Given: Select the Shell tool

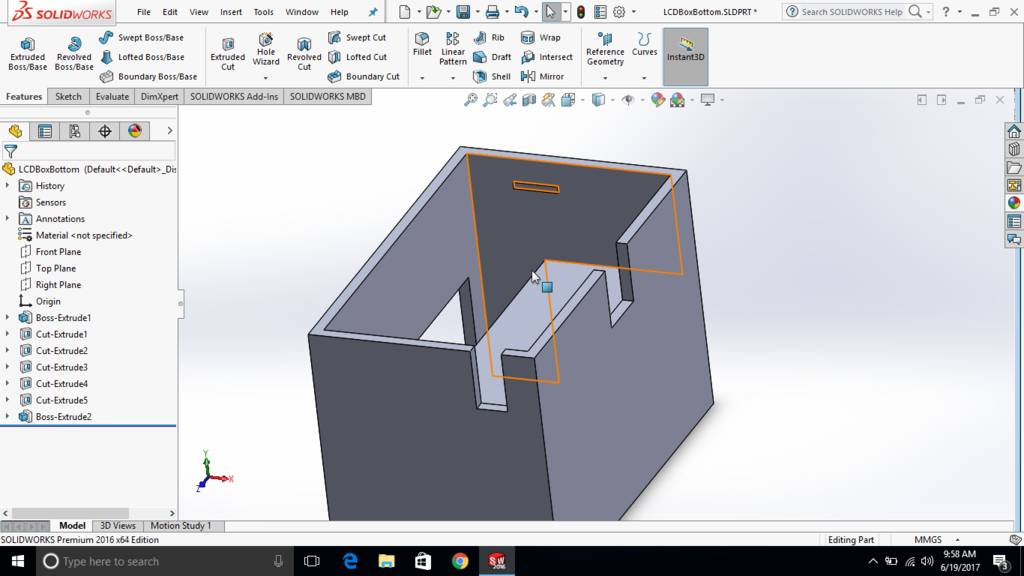Looking at the screenshot, I should [492, 76].
